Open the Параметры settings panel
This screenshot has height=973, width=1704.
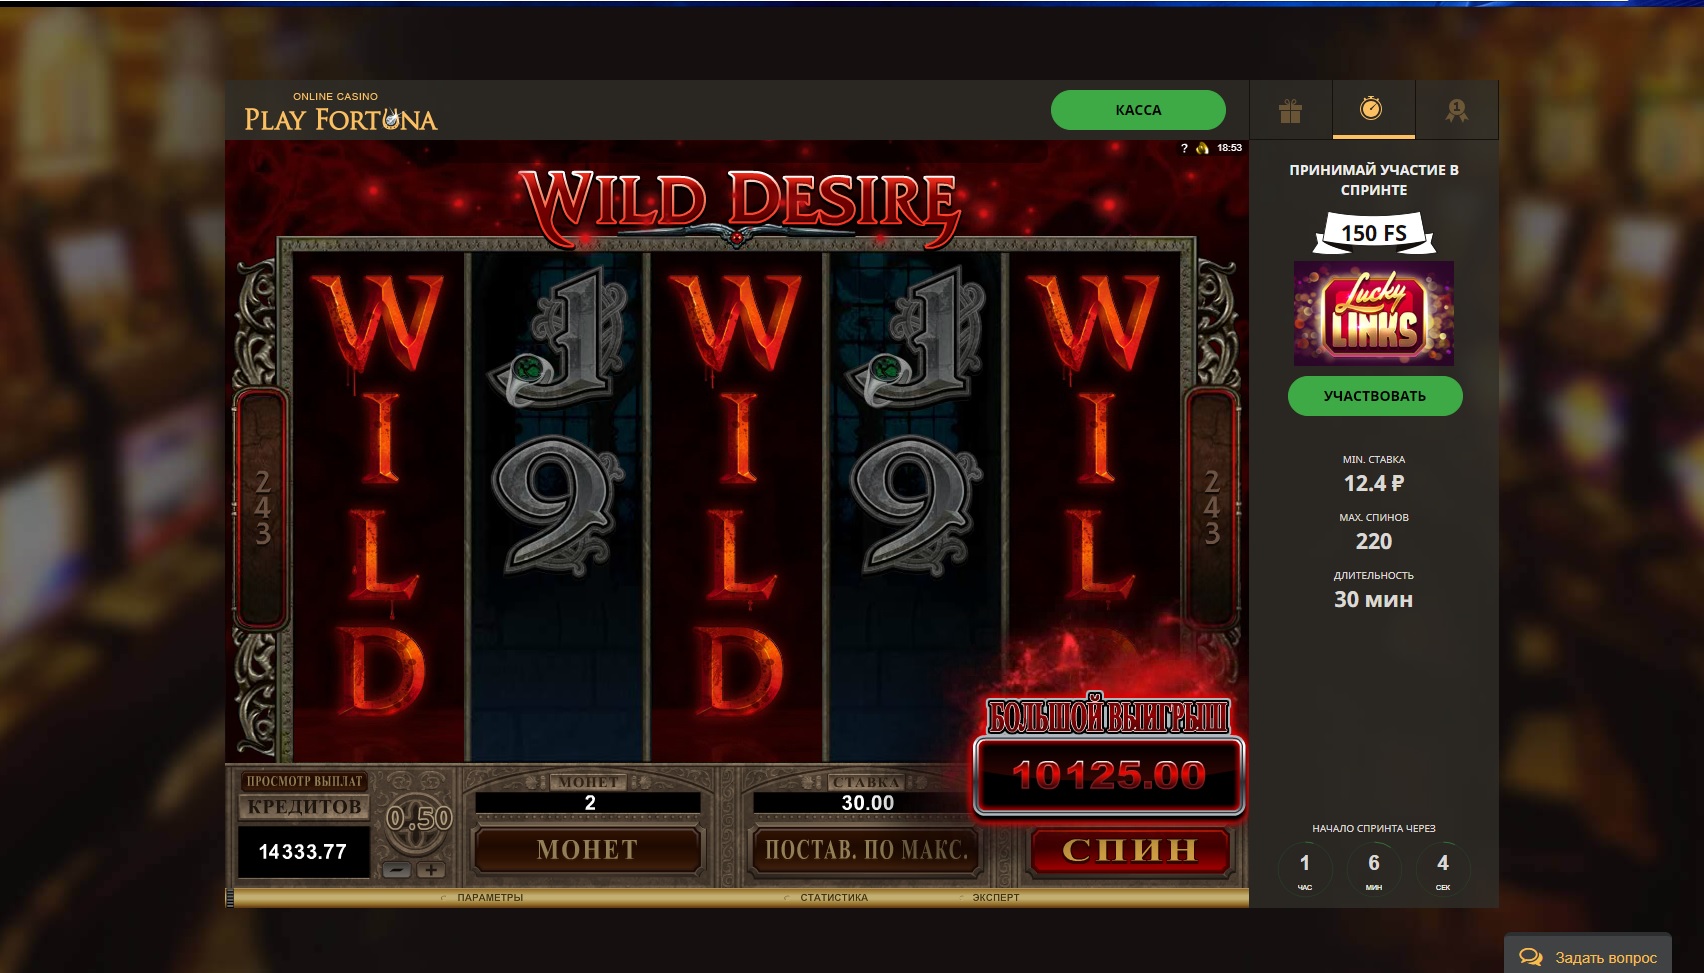click(490, 897)
